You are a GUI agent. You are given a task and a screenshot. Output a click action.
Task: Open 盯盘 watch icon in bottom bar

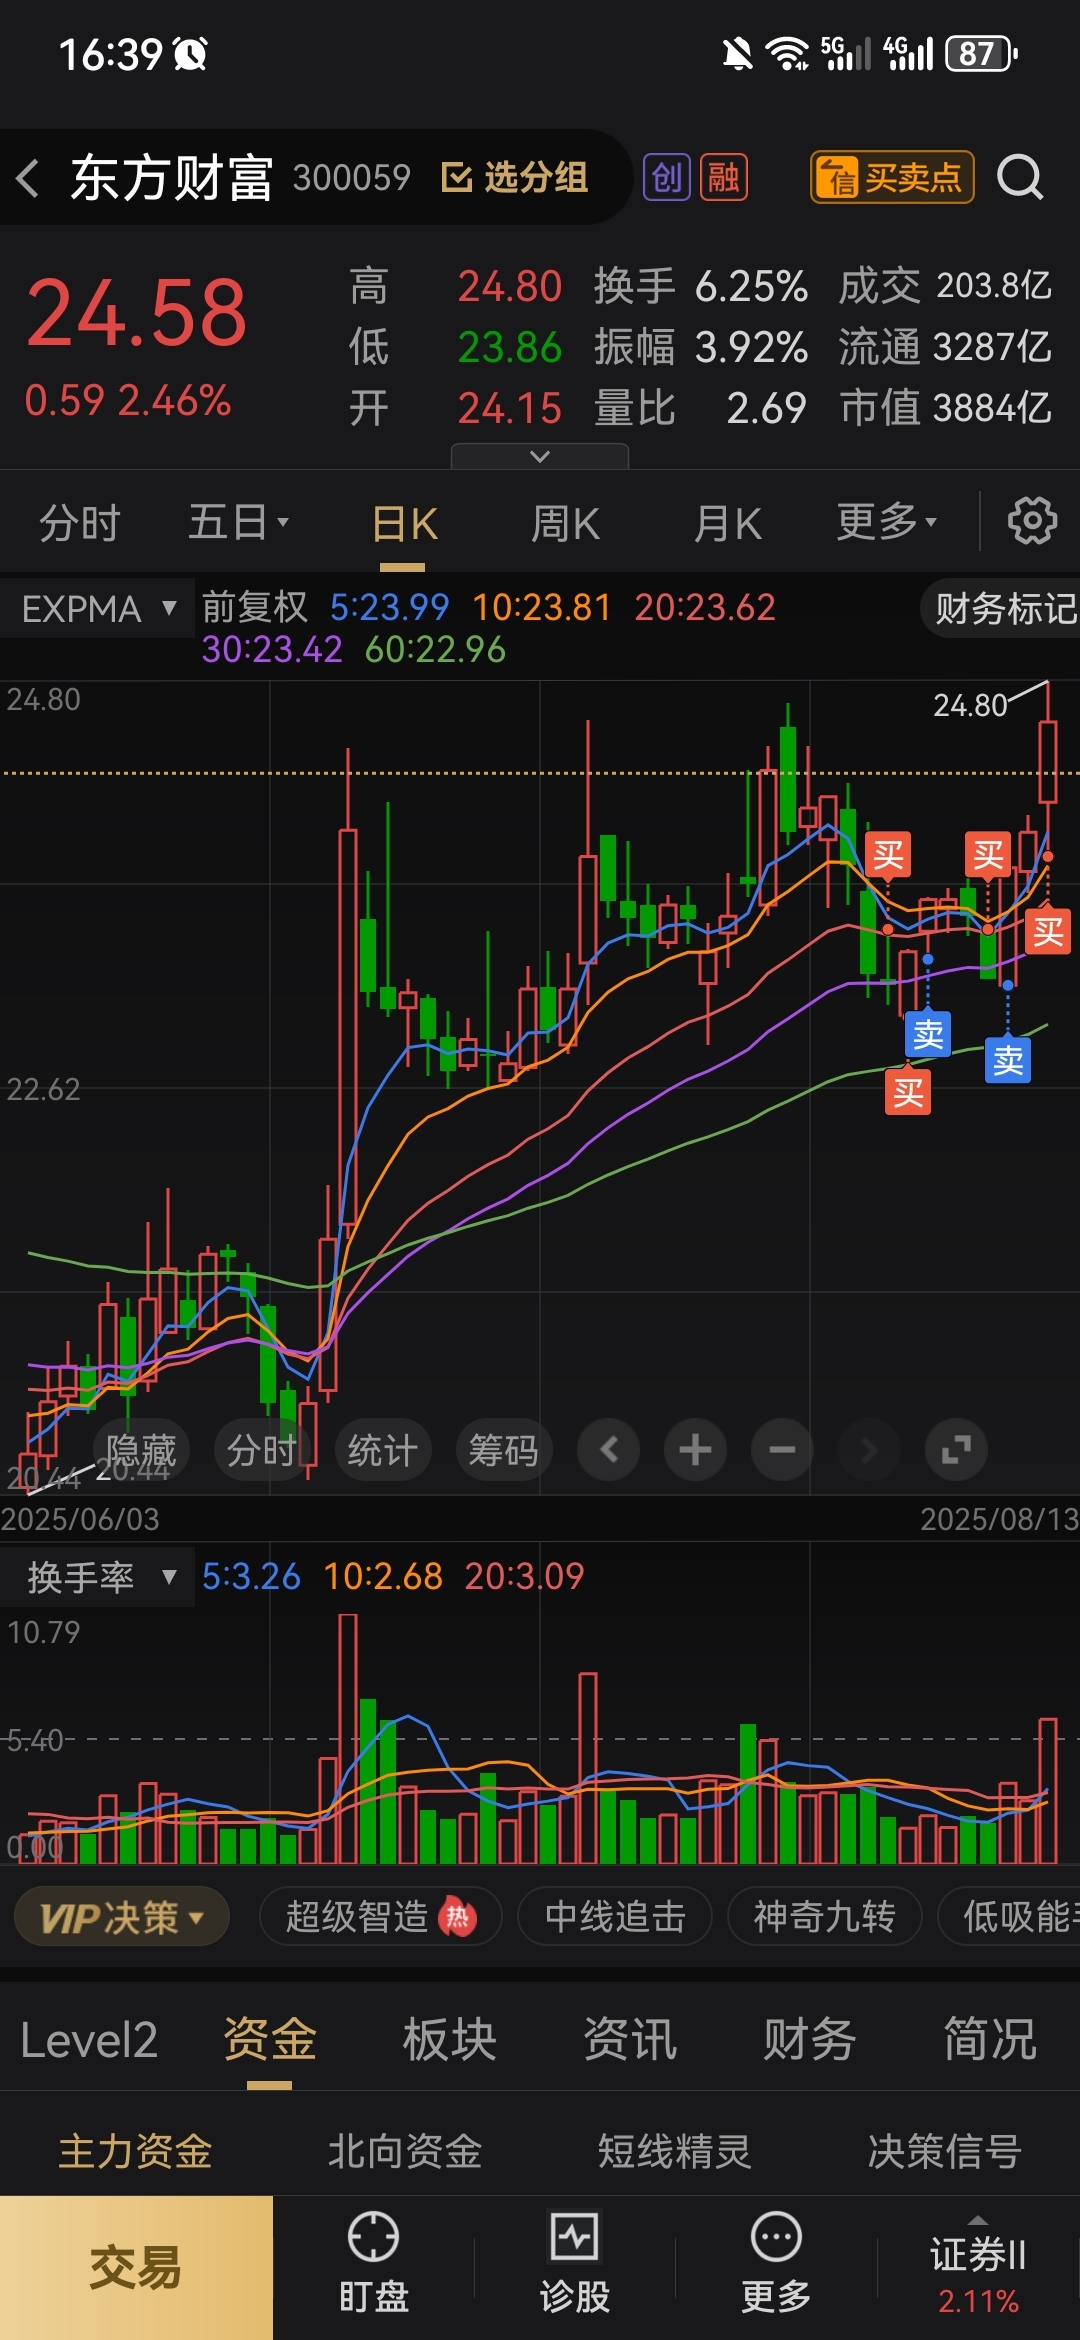373,2264
